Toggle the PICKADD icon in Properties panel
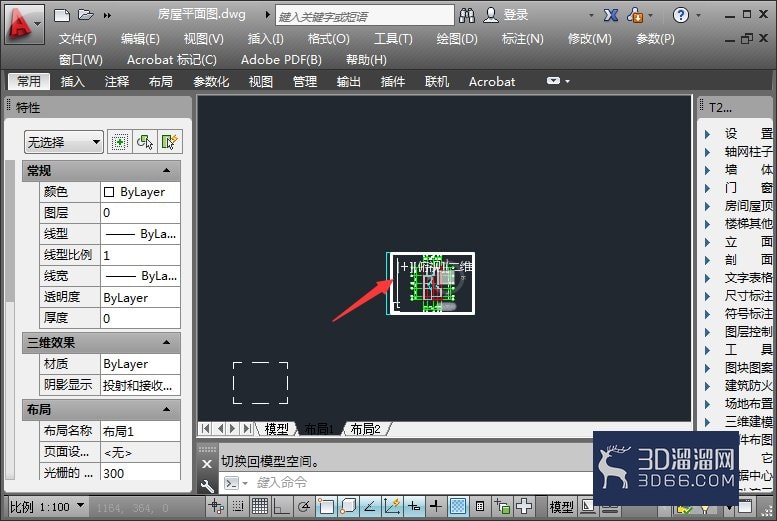The width and height of the screenshot is (777, 521). pos(119,142)
